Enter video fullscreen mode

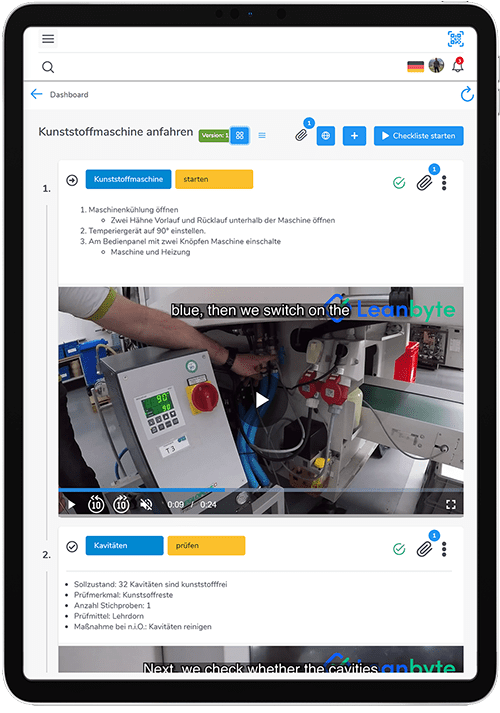(451, 504)
